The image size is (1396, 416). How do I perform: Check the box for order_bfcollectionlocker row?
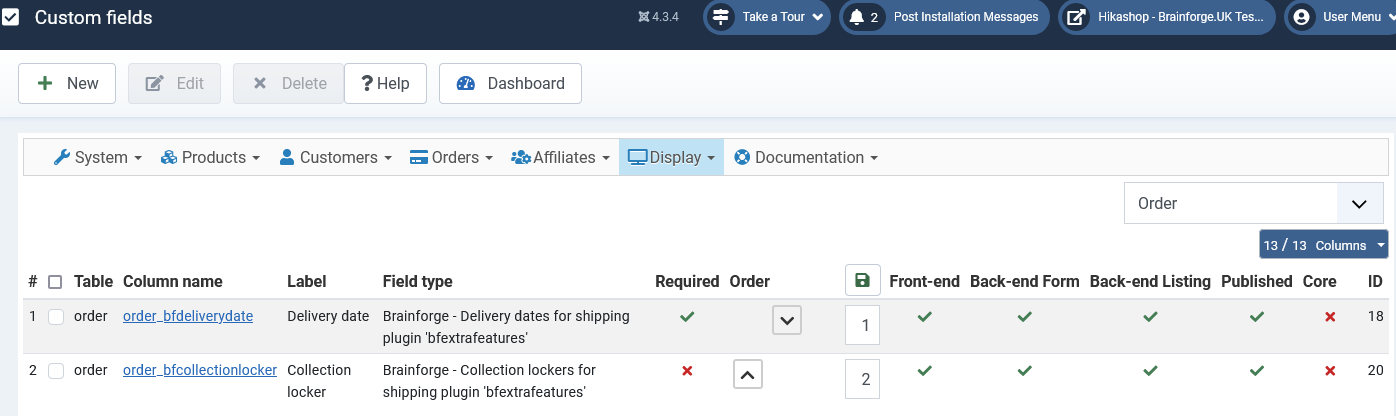tap(56, 370)
